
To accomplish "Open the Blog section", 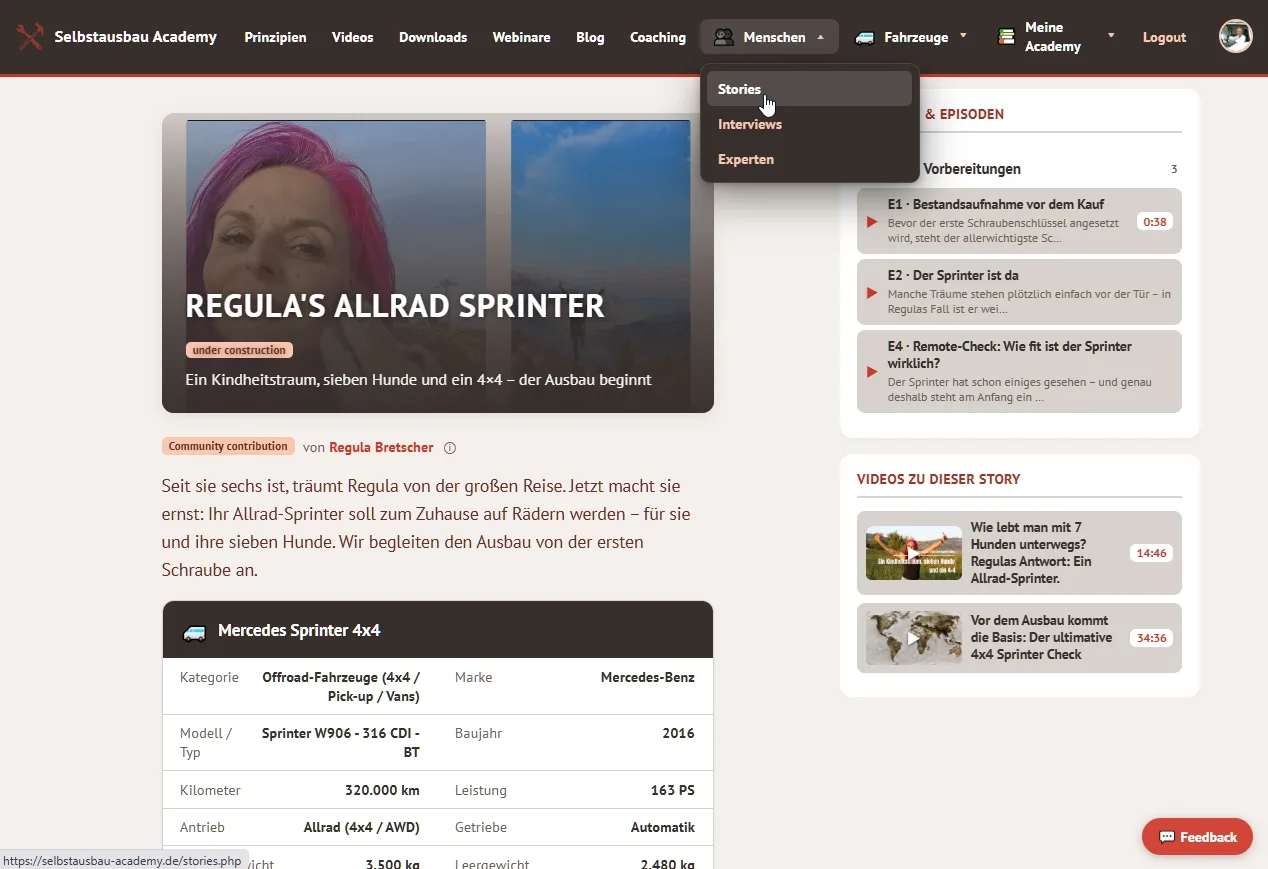I will tap(590, 37).
